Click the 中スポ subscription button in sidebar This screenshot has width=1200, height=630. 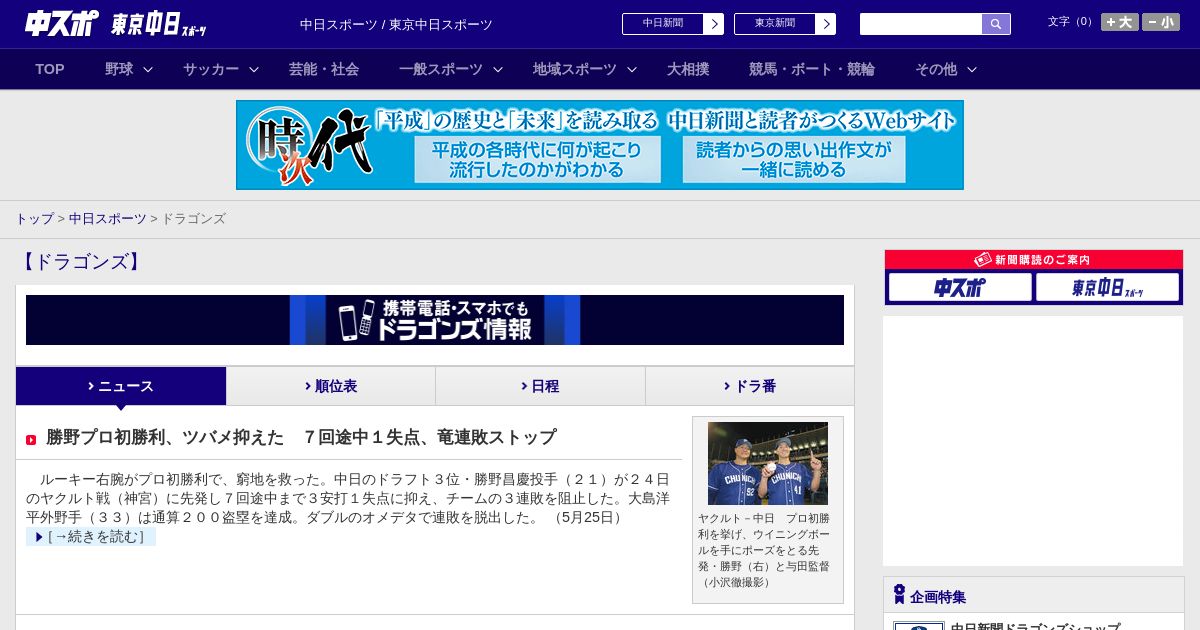point(960,288)
